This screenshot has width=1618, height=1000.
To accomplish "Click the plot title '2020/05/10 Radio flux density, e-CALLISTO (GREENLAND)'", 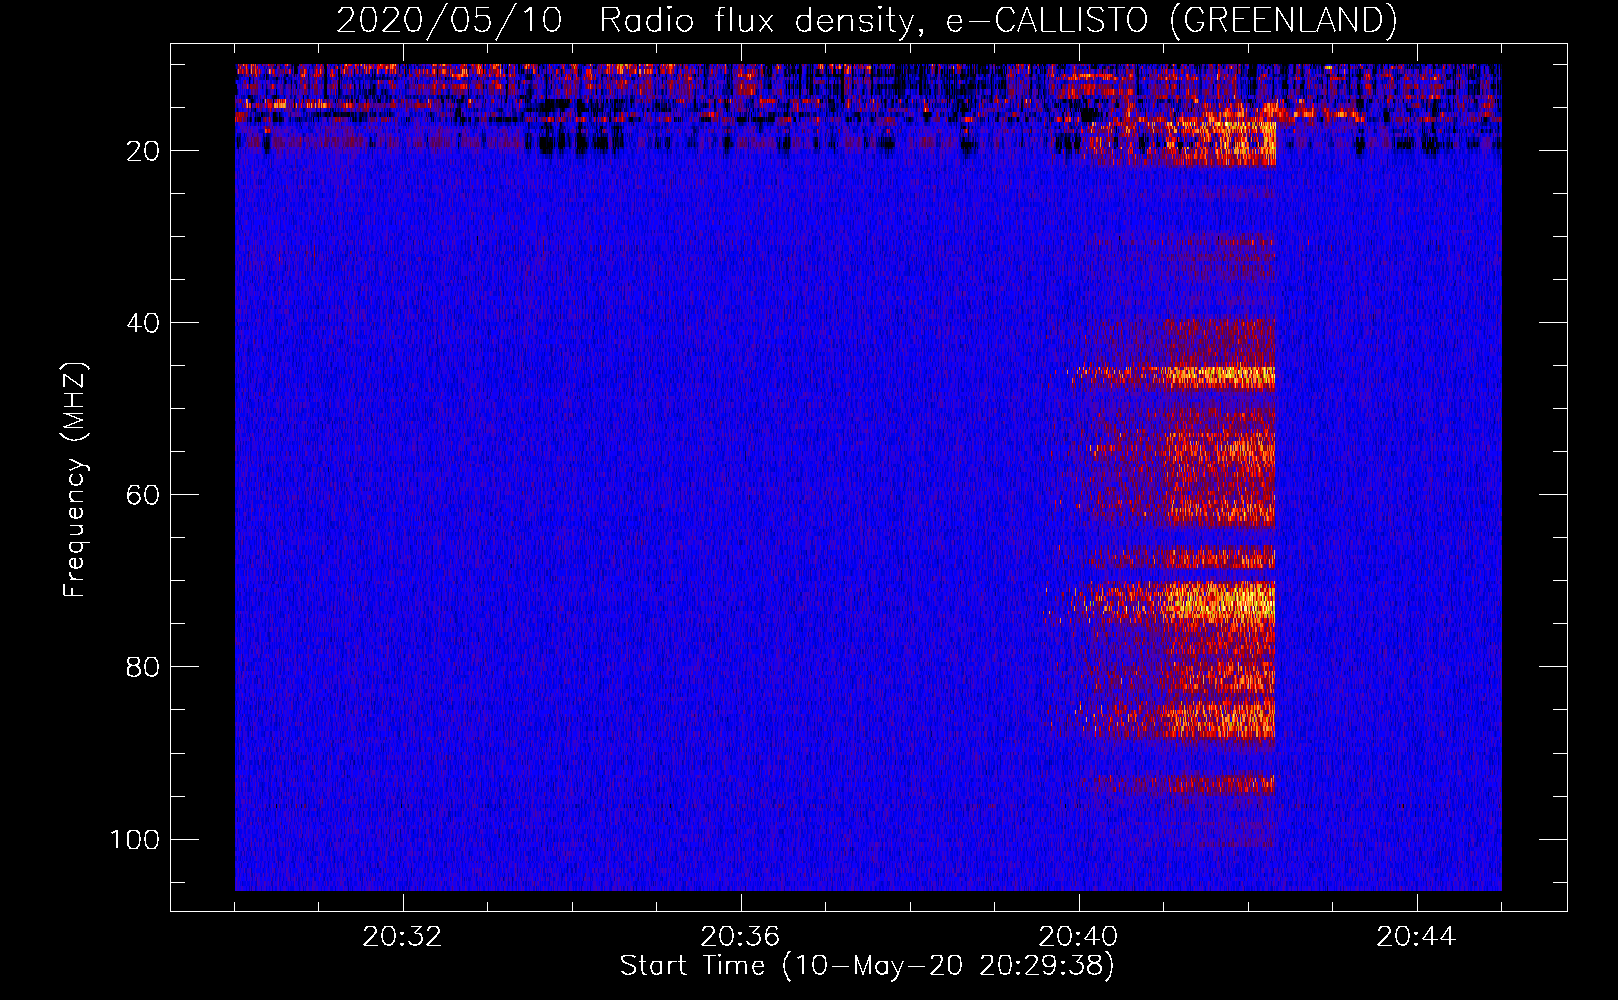I will point(866,21).
